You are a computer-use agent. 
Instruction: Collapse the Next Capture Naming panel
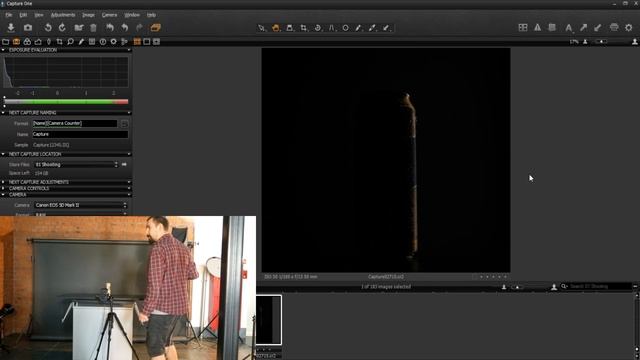(x=3, y=113)
